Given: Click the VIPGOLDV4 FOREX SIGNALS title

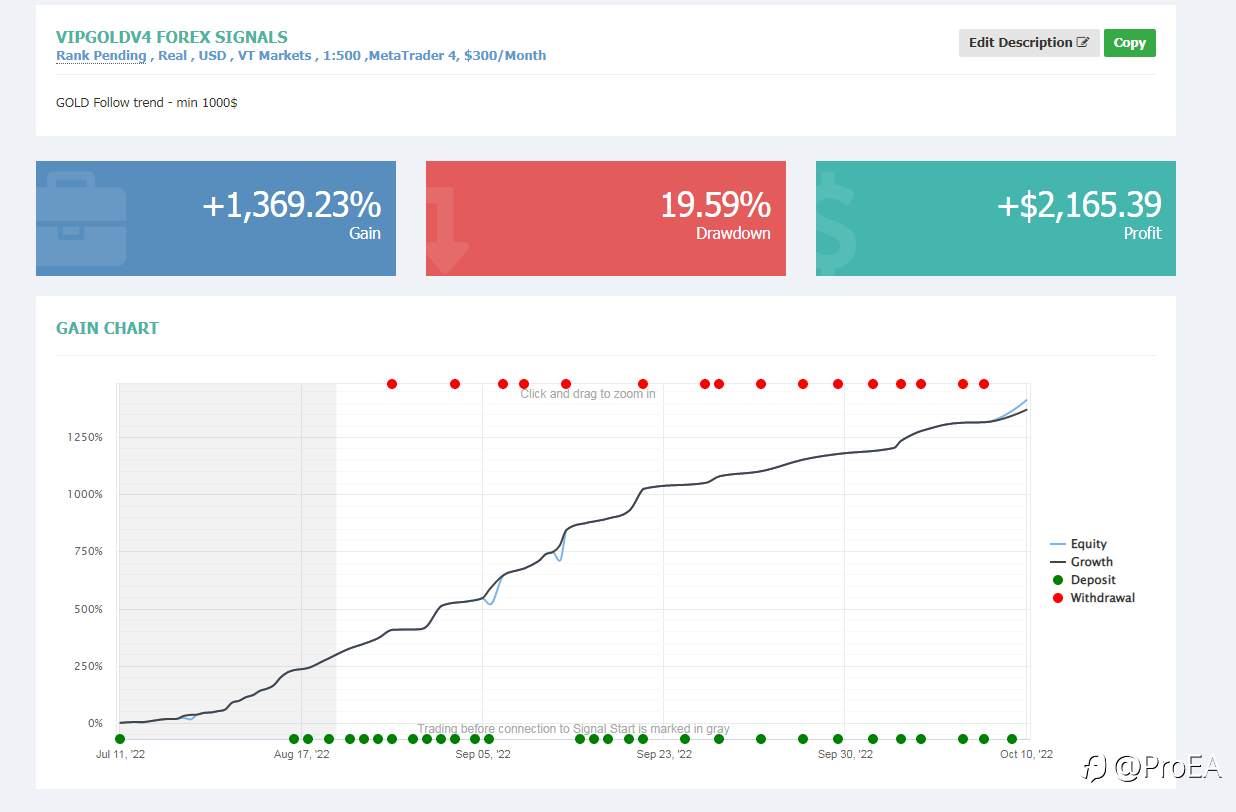Looking at the screenshot, I should coord(172,37).
